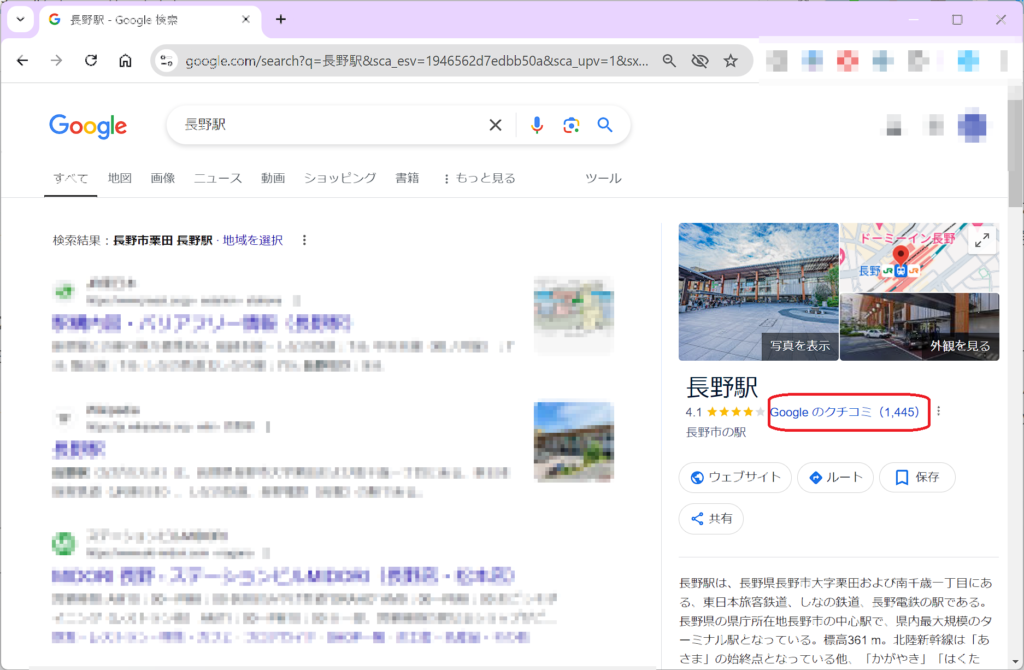Switch to the ショッピング tab
This screenshot has width=1024, height=670.
(x=340, y=178)
